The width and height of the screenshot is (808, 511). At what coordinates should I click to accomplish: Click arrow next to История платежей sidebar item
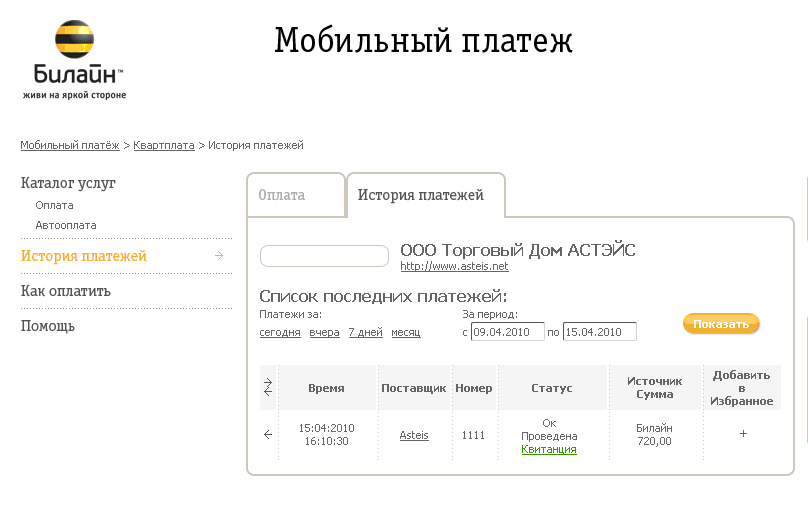click(x=218, y=256)
